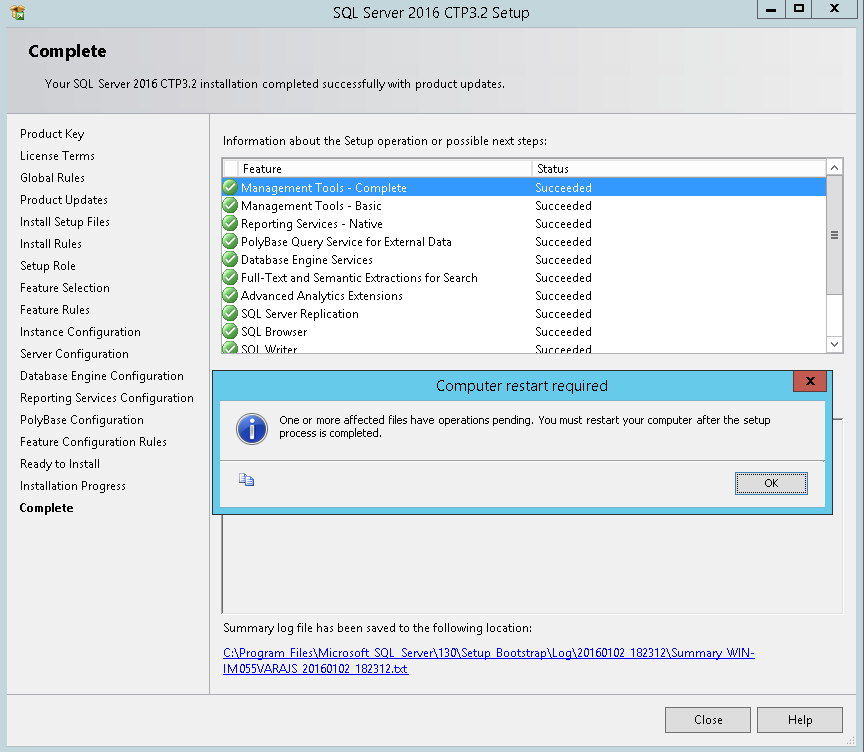The image size is (864, 752).
Task: Click Ready to Install step in sidebar
Action: click(x=60, y=464)
